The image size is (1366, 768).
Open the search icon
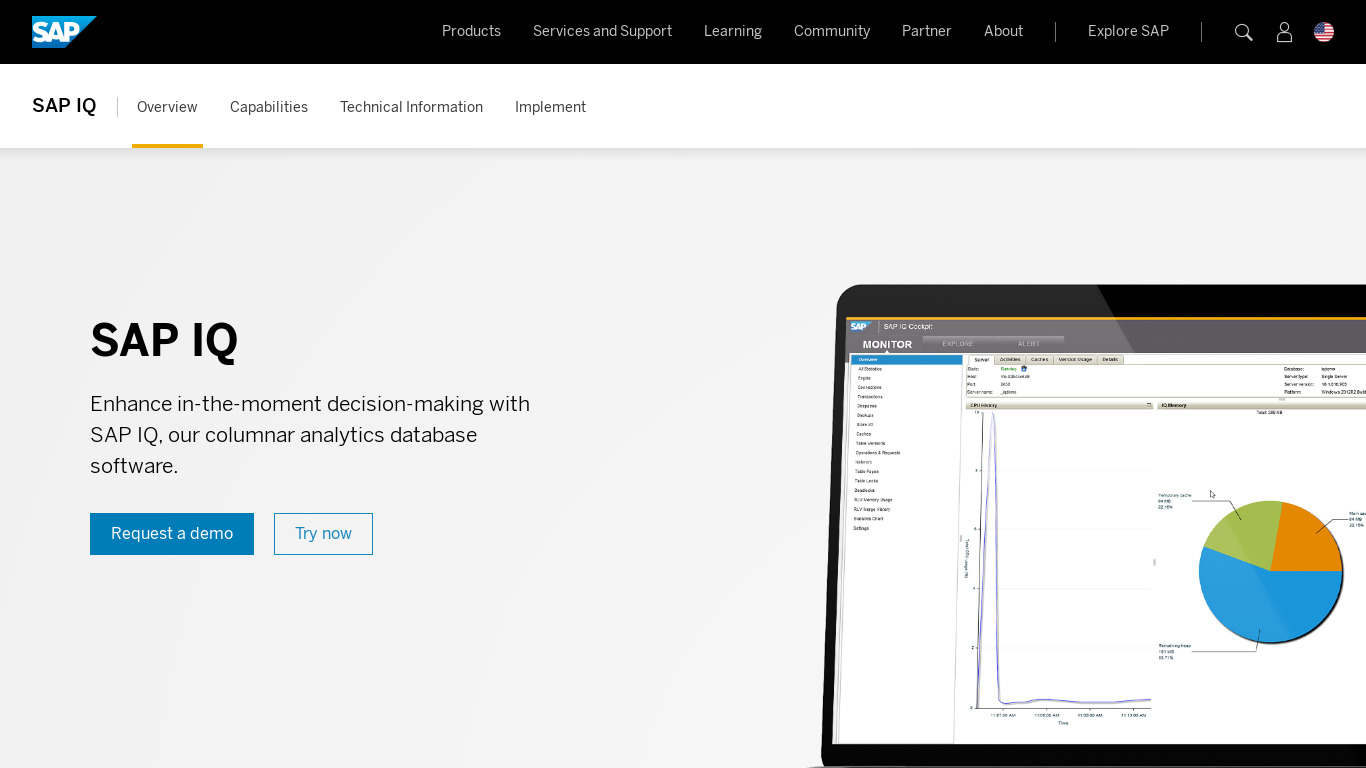point(1244,32)
